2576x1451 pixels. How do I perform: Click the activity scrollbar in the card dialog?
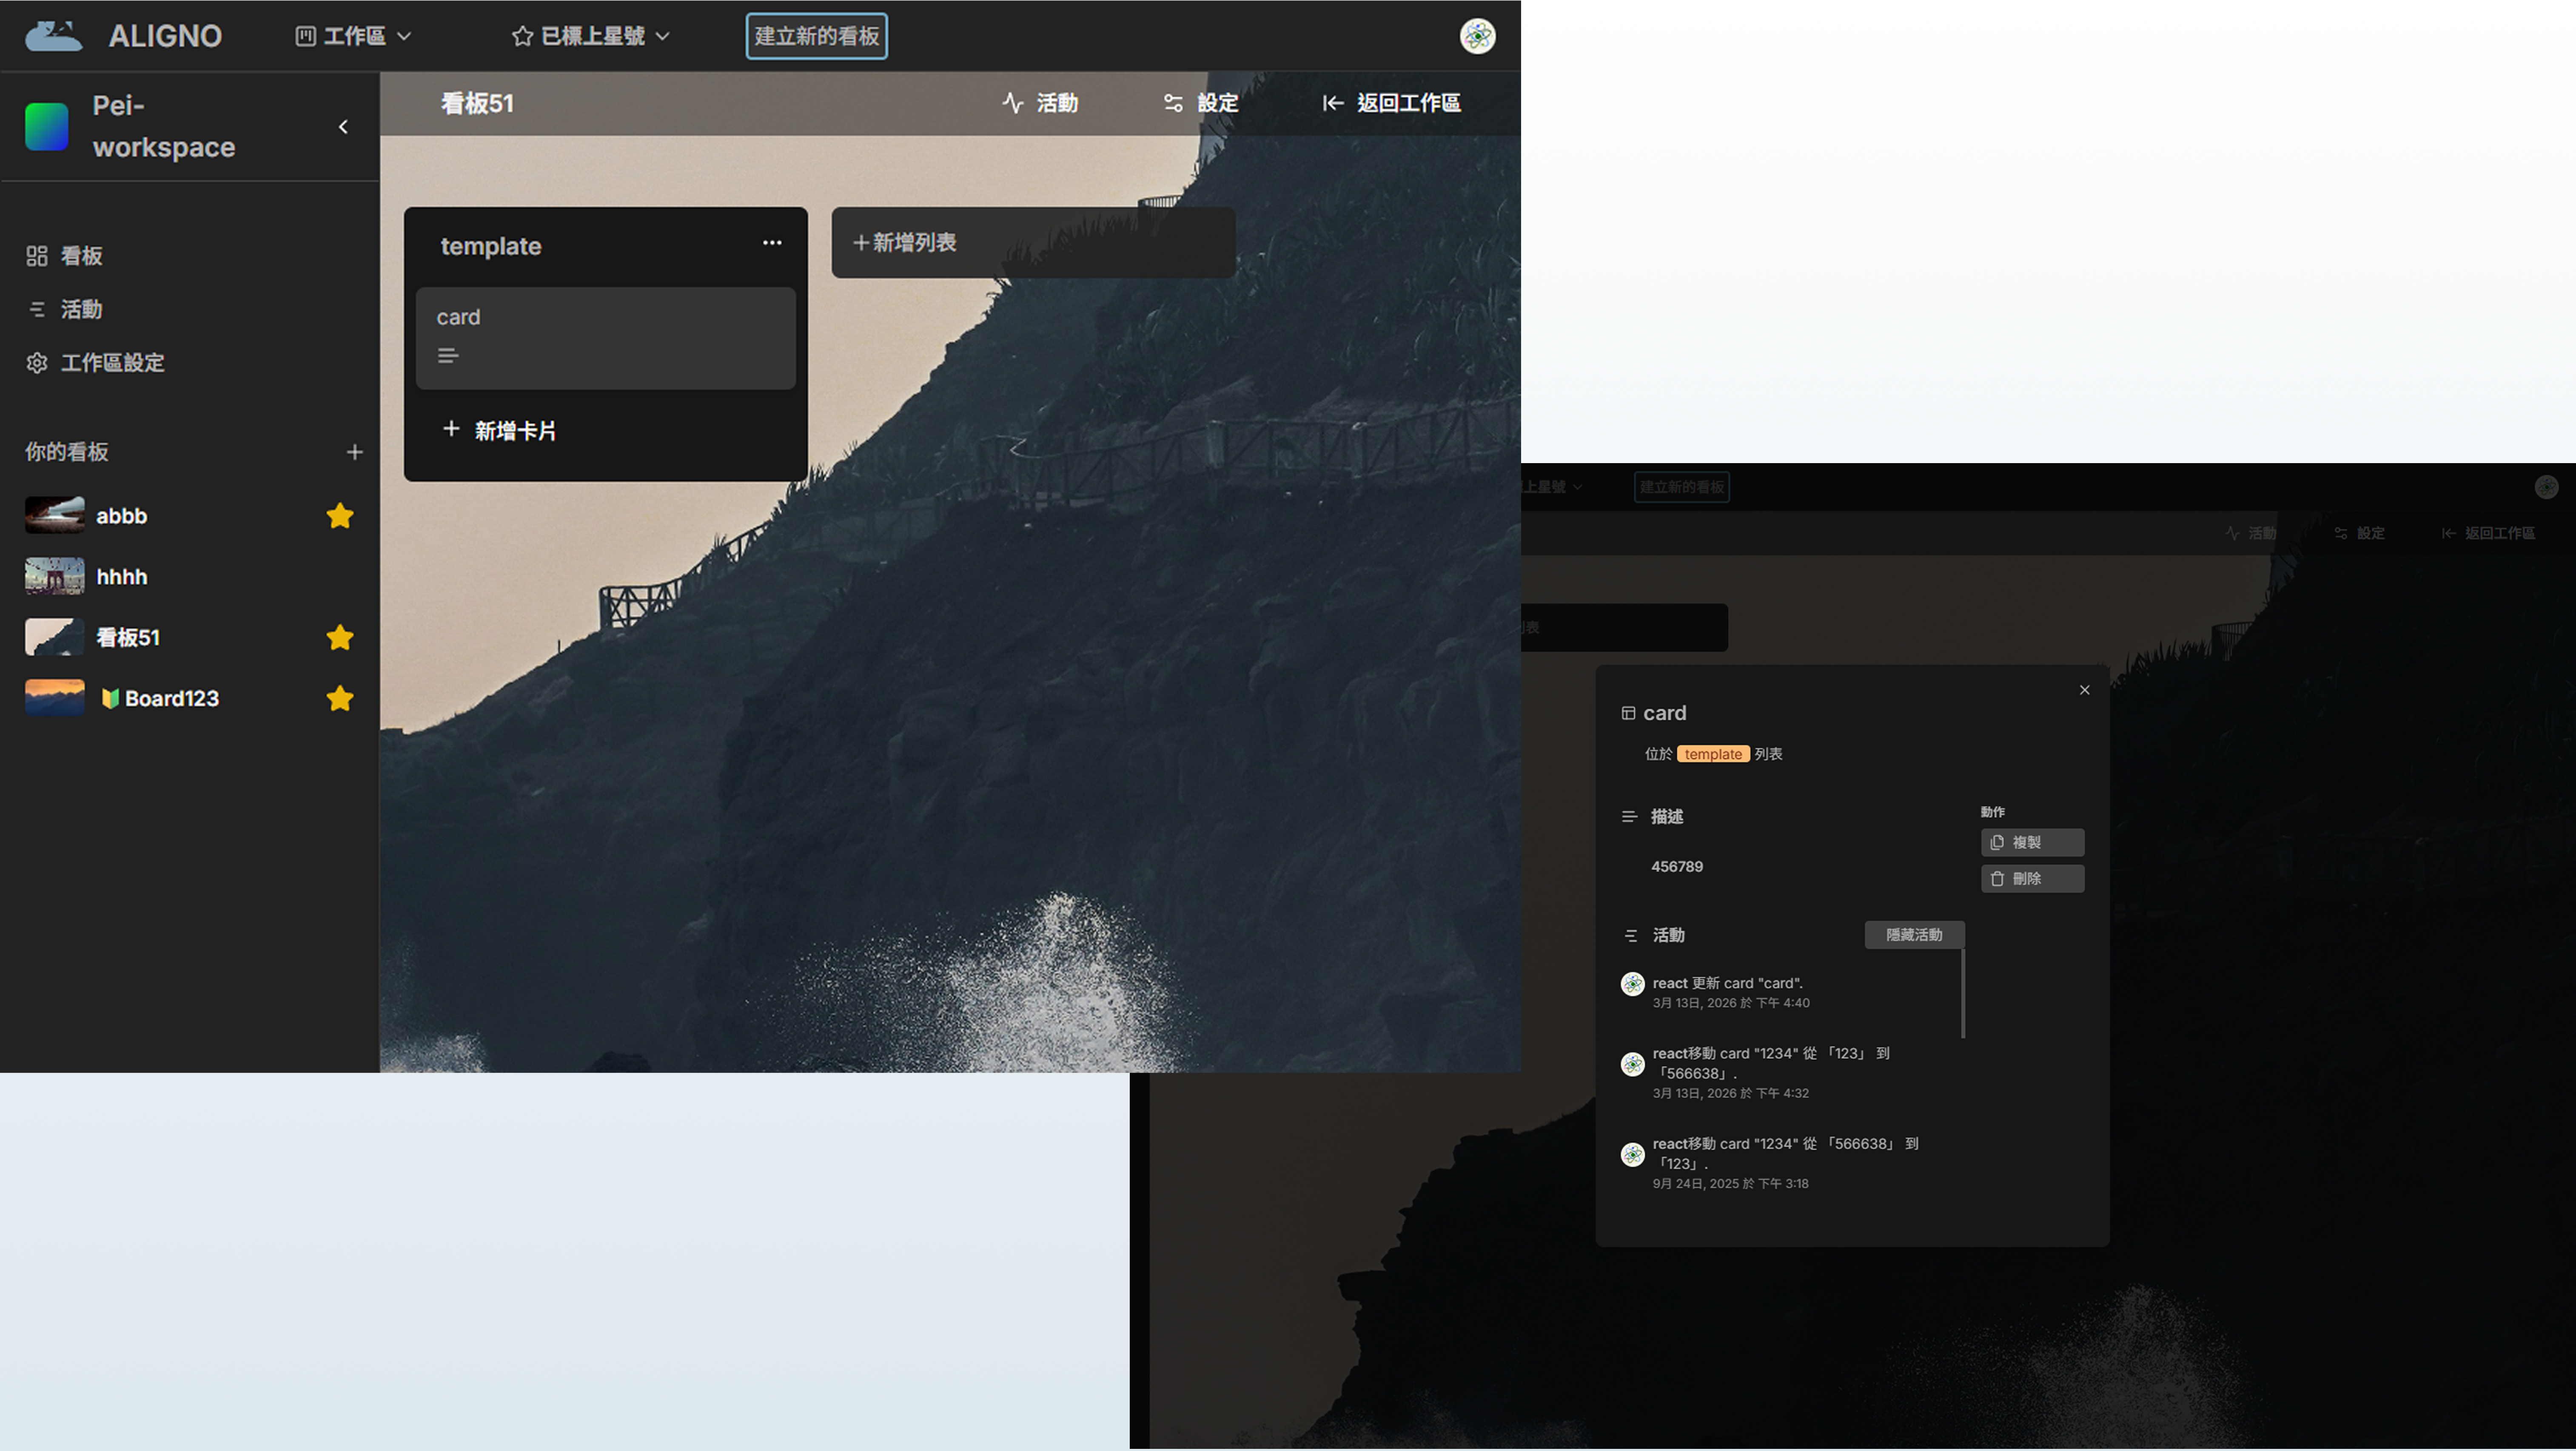click(1964, 993)
